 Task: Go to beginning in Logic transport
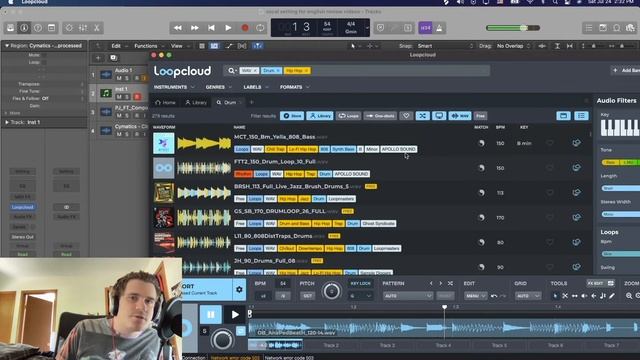pos(211,28)
